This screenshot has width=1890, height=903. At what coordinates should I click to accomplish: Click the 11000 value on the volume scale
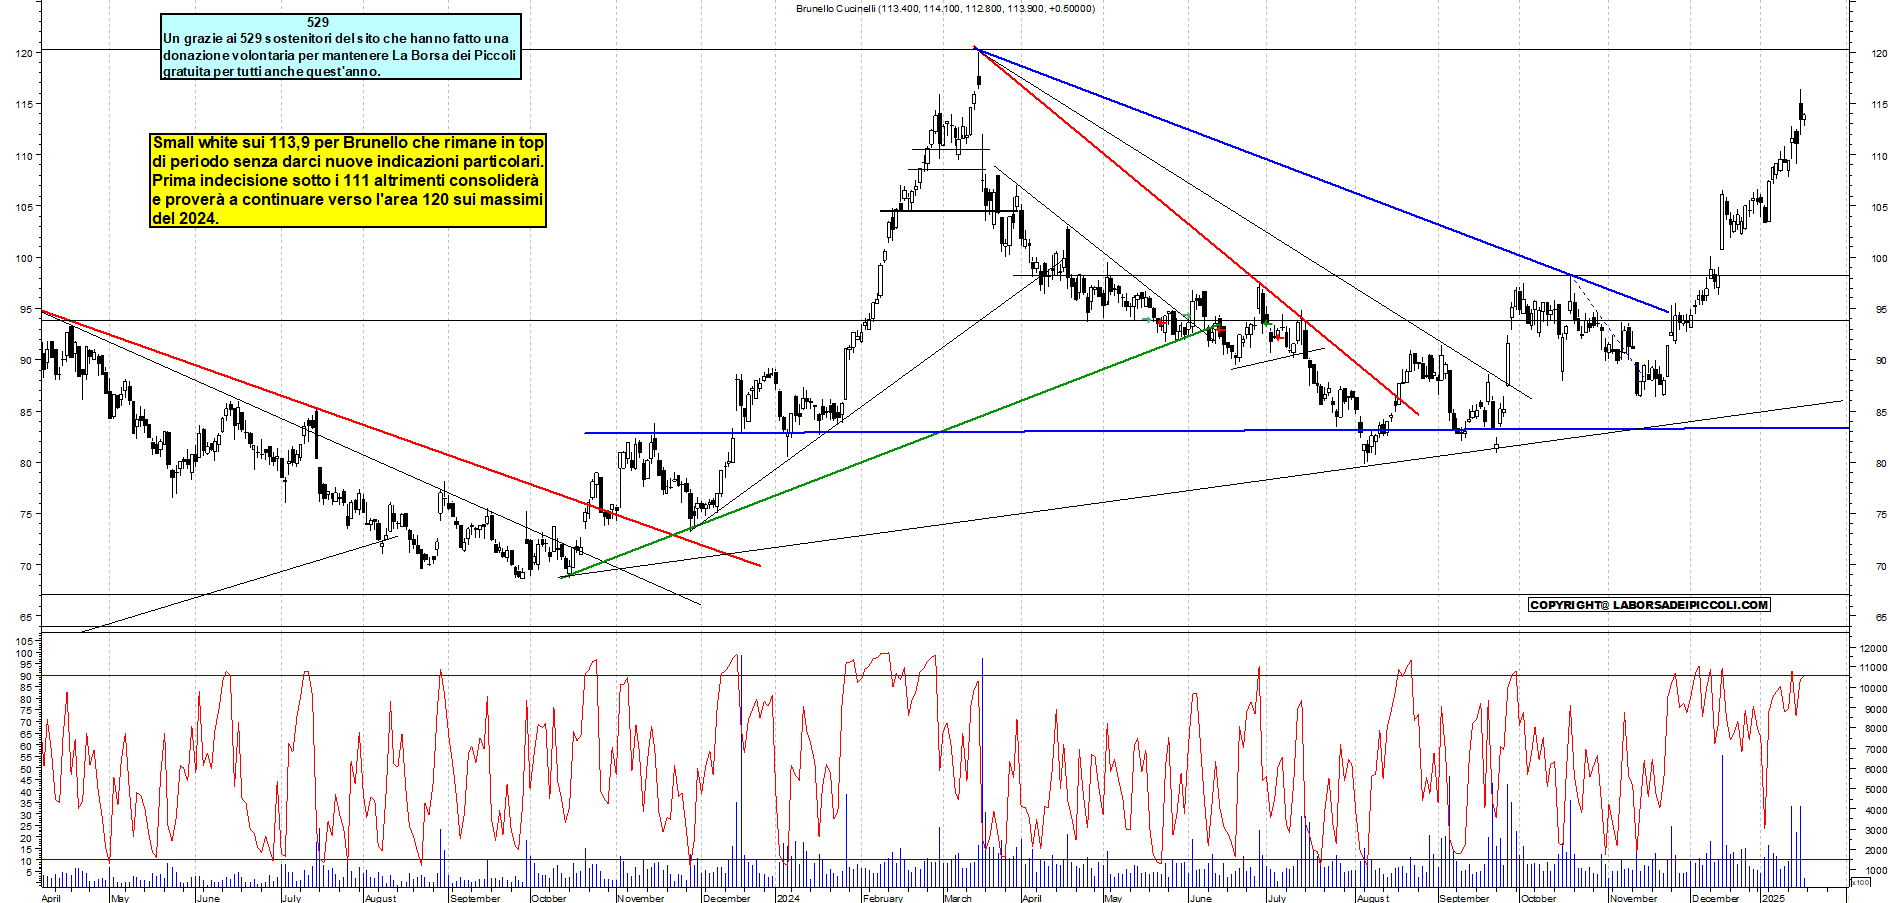1873,668
